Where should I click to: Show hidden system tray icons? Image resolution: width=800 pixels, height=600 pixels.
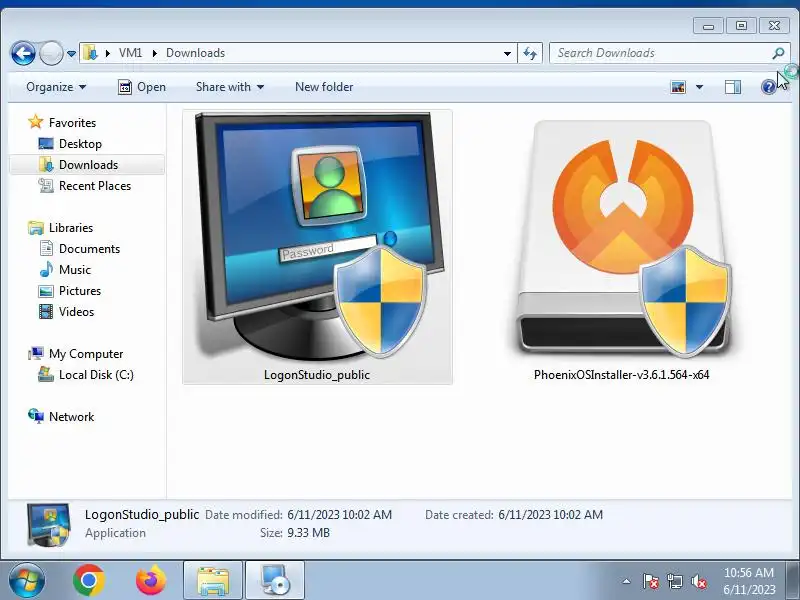point(626,581)
